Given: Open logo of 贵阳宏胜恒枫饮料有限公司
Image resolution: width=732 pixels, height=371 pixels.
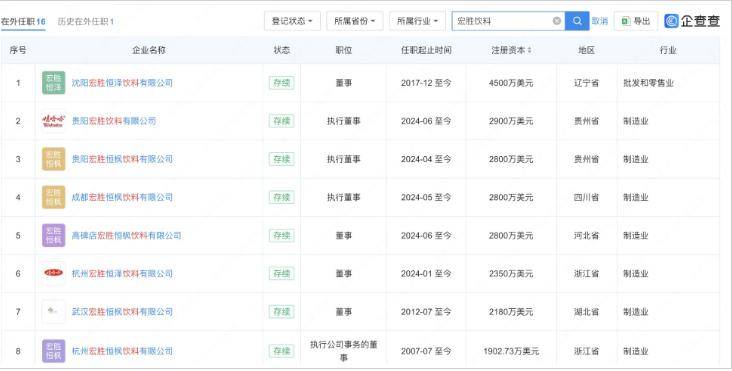Looking at the screenshot, I should 54,159.
